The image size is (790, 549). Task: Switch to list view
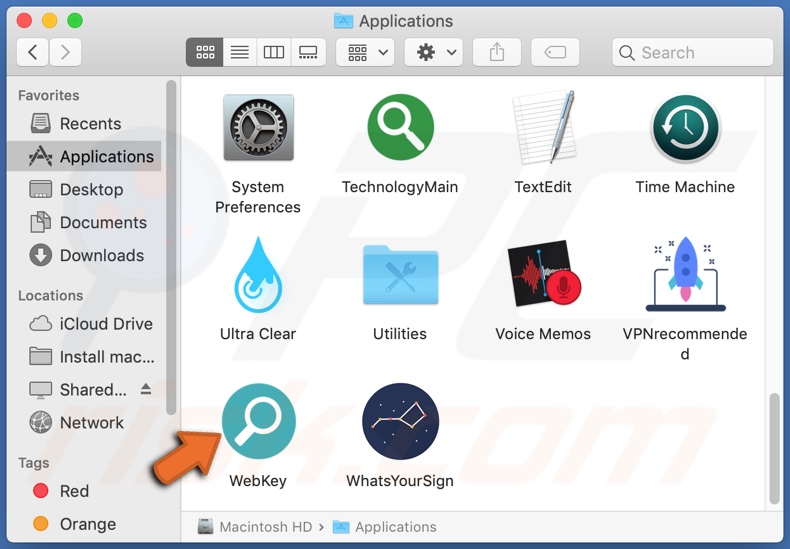click(240, 52)
